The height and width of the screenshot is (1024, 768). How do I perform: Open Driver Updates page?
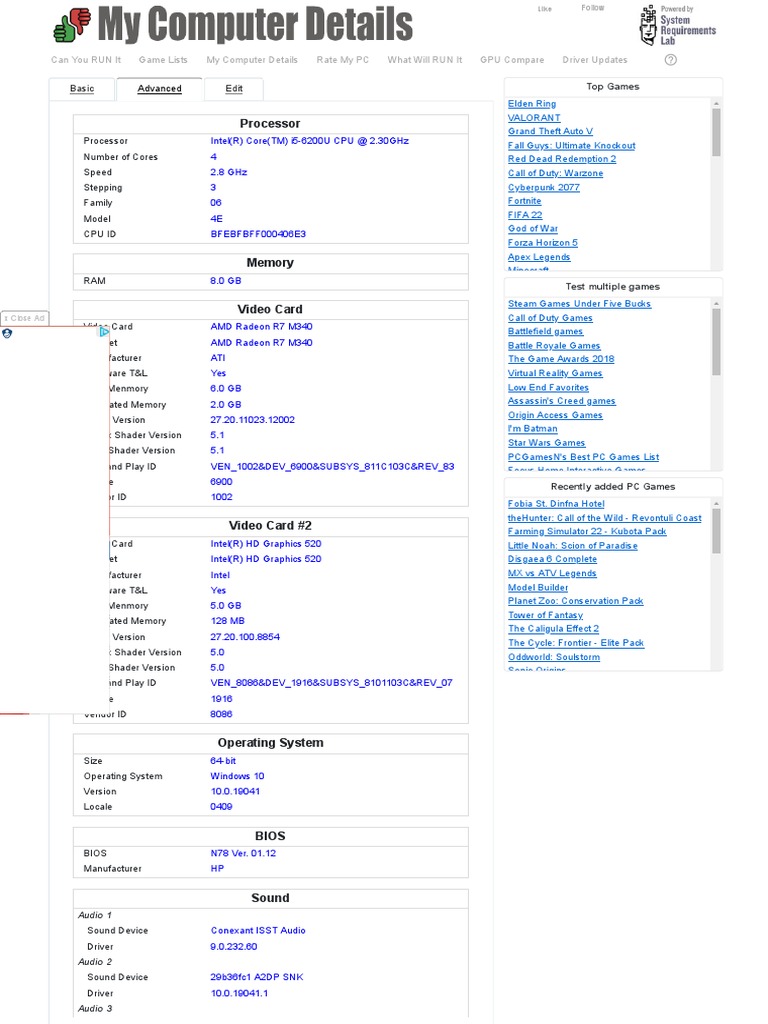pyautogui.click(x=595, y=60)
